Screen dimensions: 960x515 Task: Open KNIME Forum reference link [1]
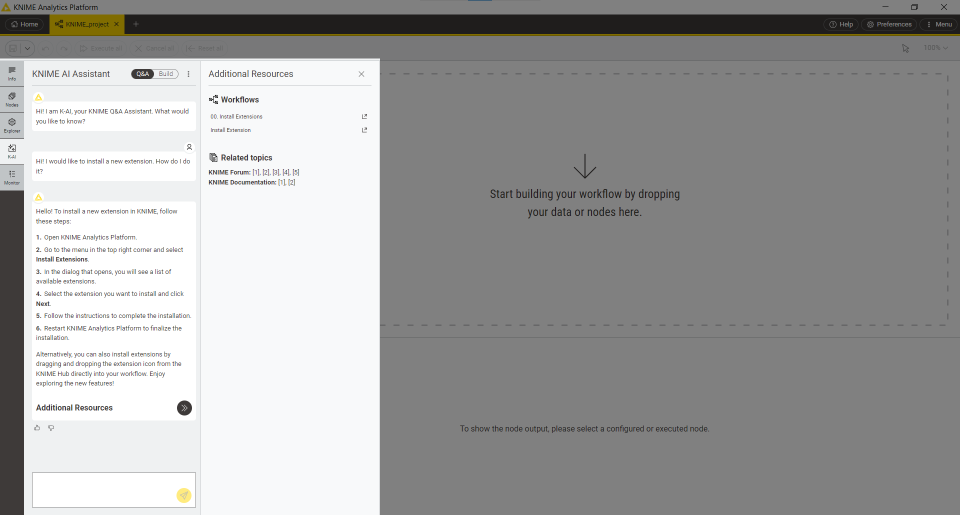point(256,173)
